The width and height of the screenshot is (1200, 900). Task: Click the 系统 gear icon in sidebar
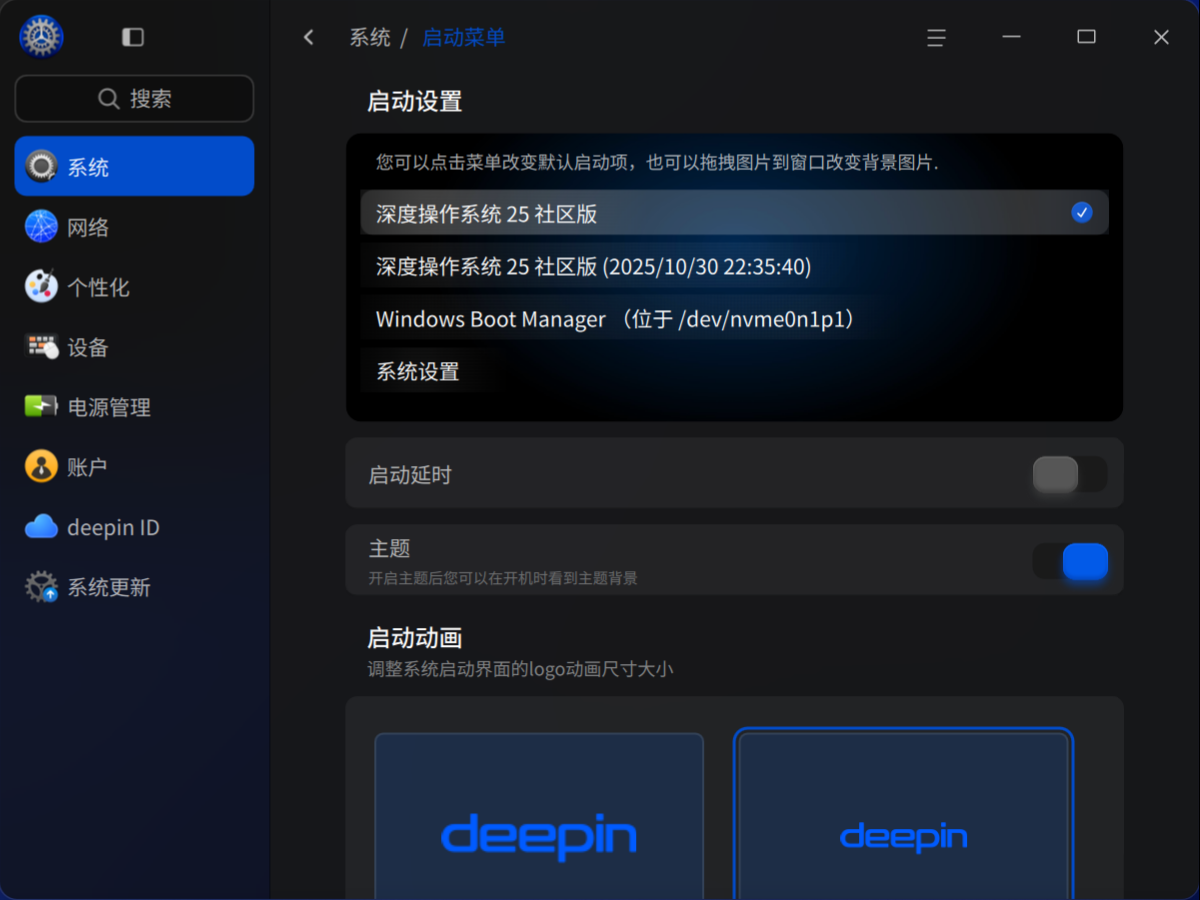42,166
